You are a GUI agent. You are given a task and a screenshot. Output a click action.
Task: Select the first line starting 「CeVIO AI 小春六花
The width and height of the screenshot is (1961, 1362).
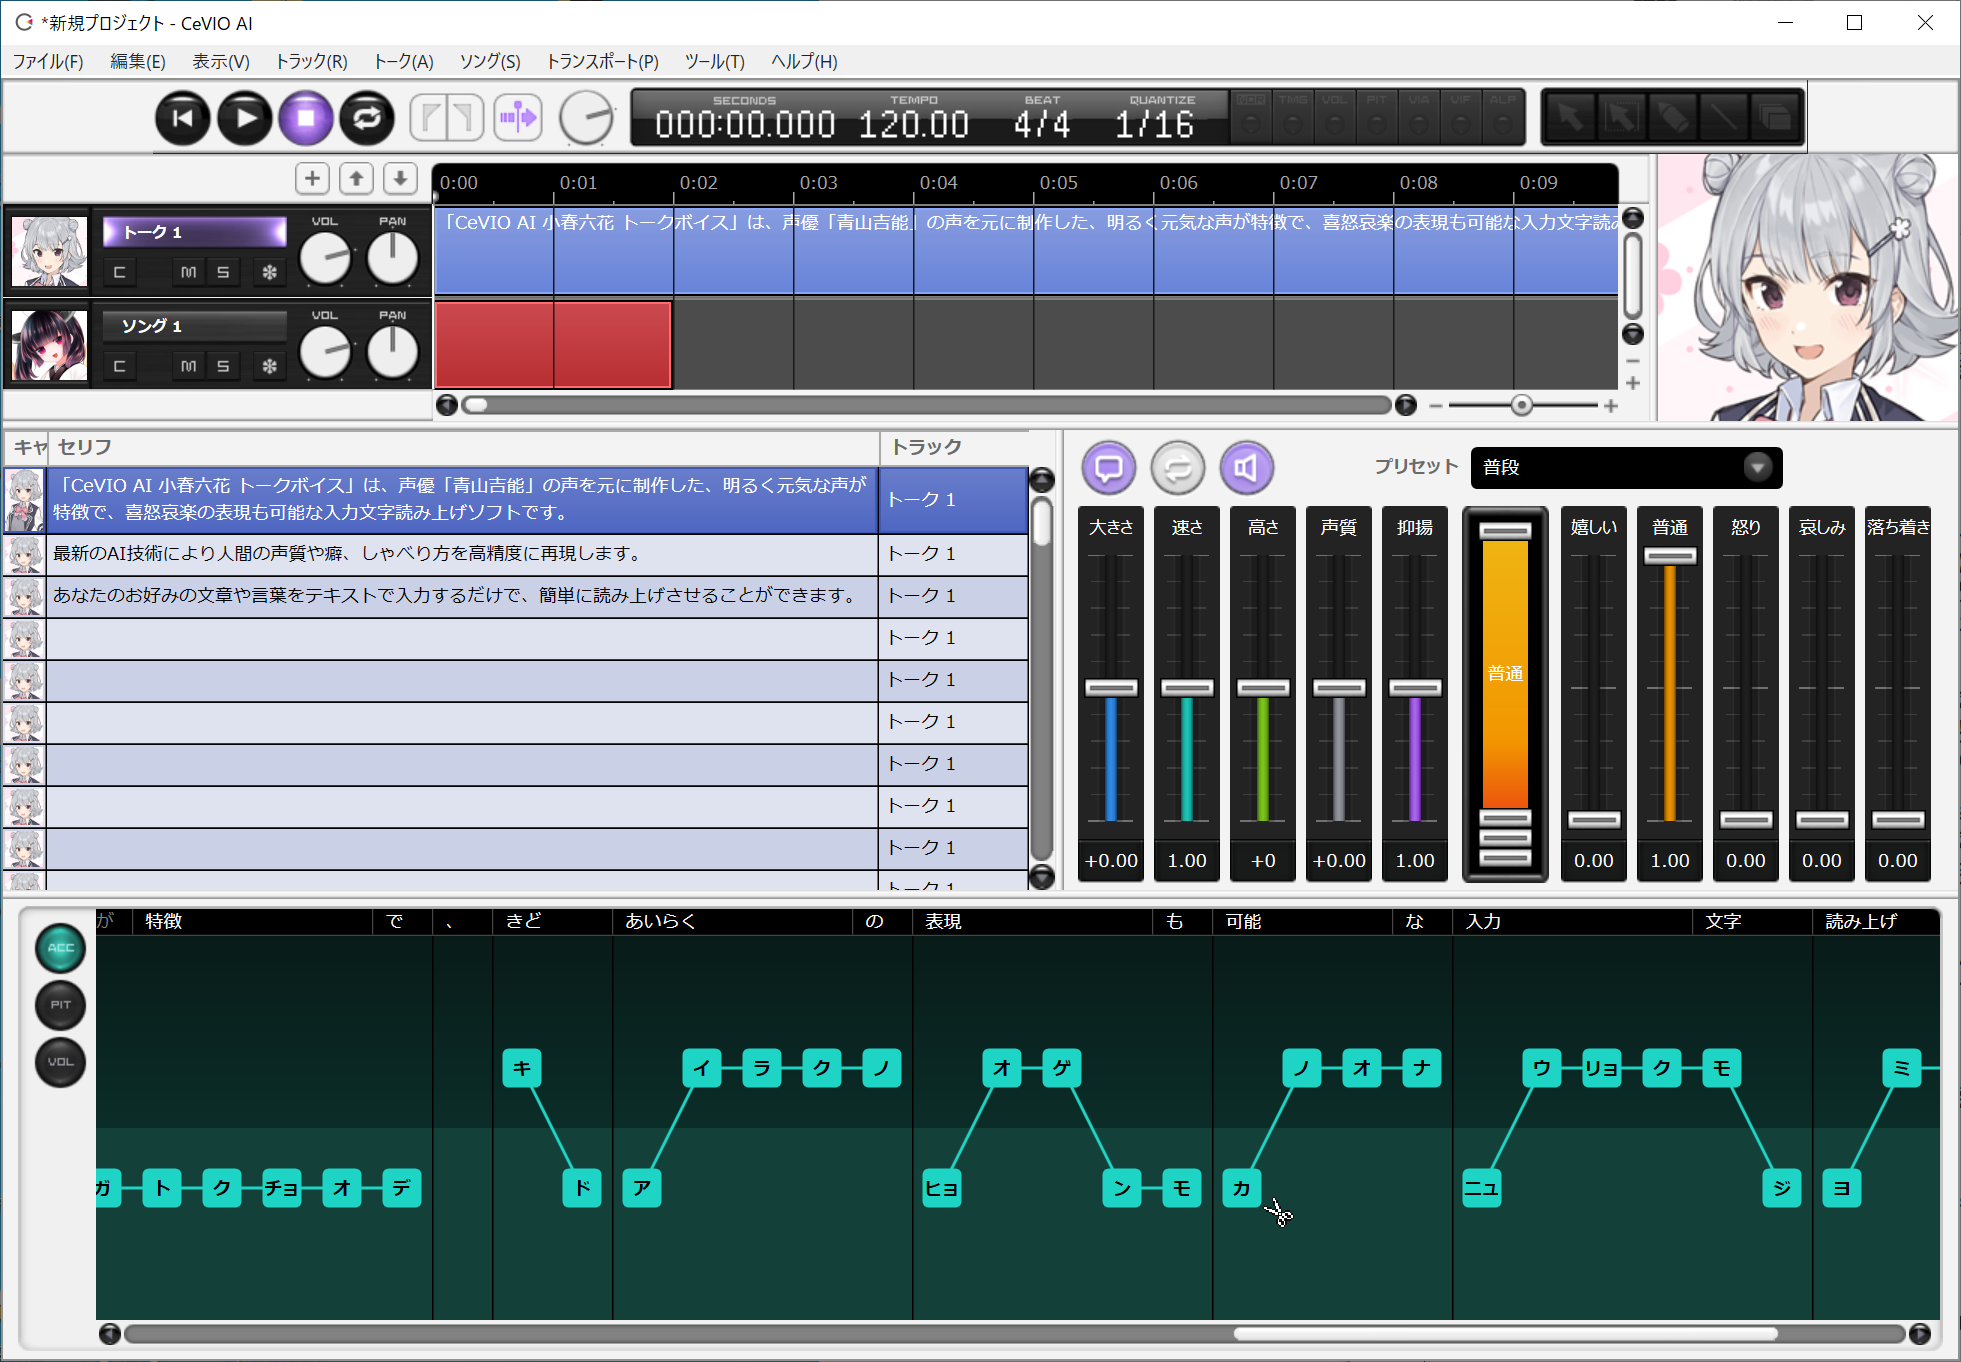[462, 499]
